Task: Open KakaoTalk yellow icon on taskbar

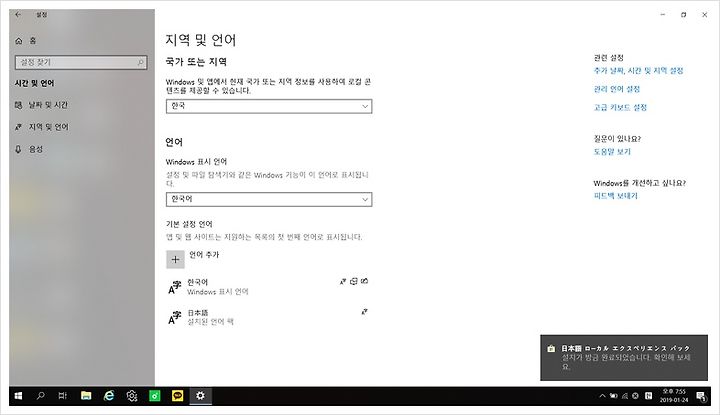Action: click(x=178, y=396)
